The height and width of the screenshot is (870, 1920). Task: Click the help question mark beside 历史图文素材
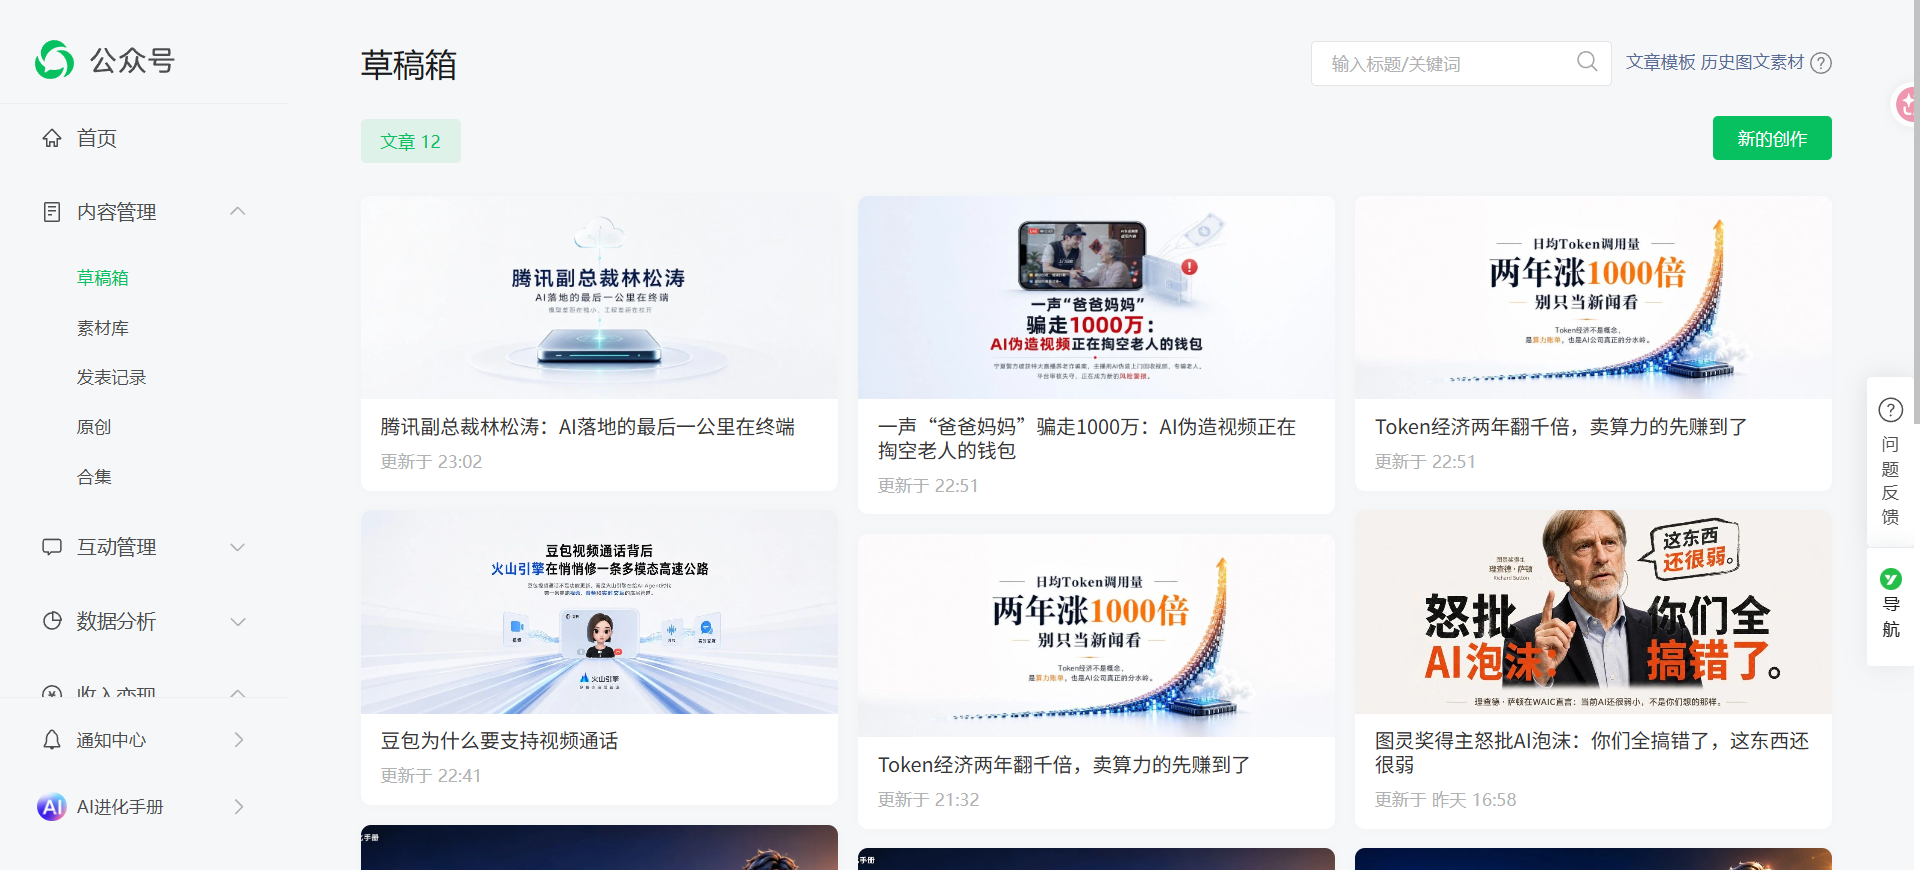[1822, 63]
